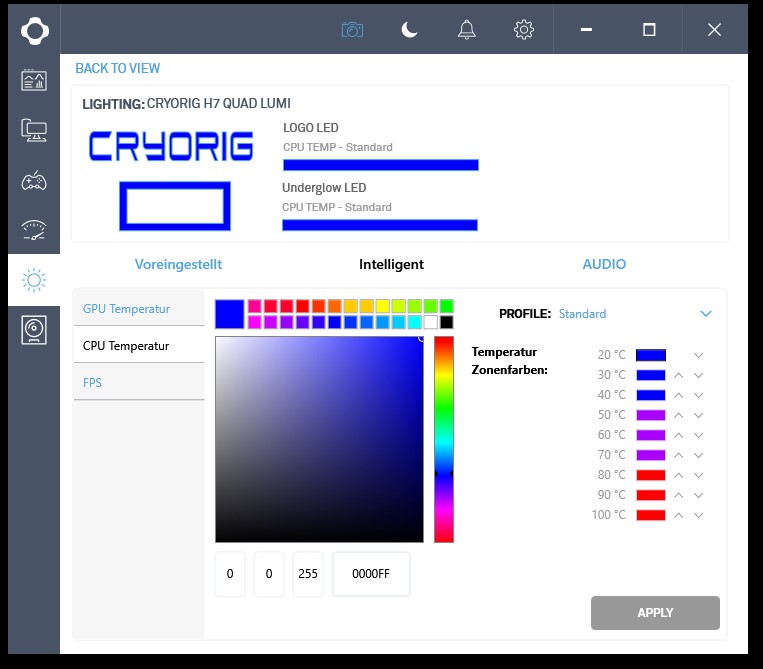Minimize the CAM window
Screen dimensions: 763x669
pos(586,30)
